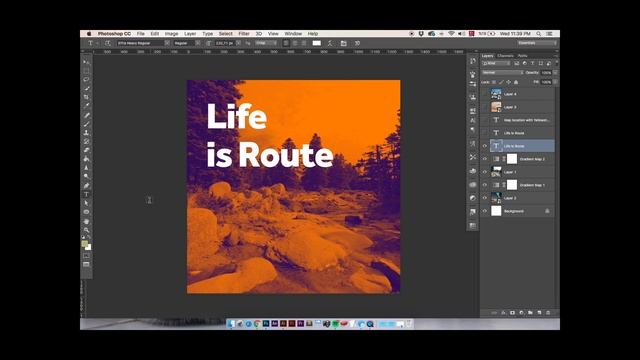Select the Gradient Map 2 mask thumbnail

pyautogui.click(x=512, y=159)
